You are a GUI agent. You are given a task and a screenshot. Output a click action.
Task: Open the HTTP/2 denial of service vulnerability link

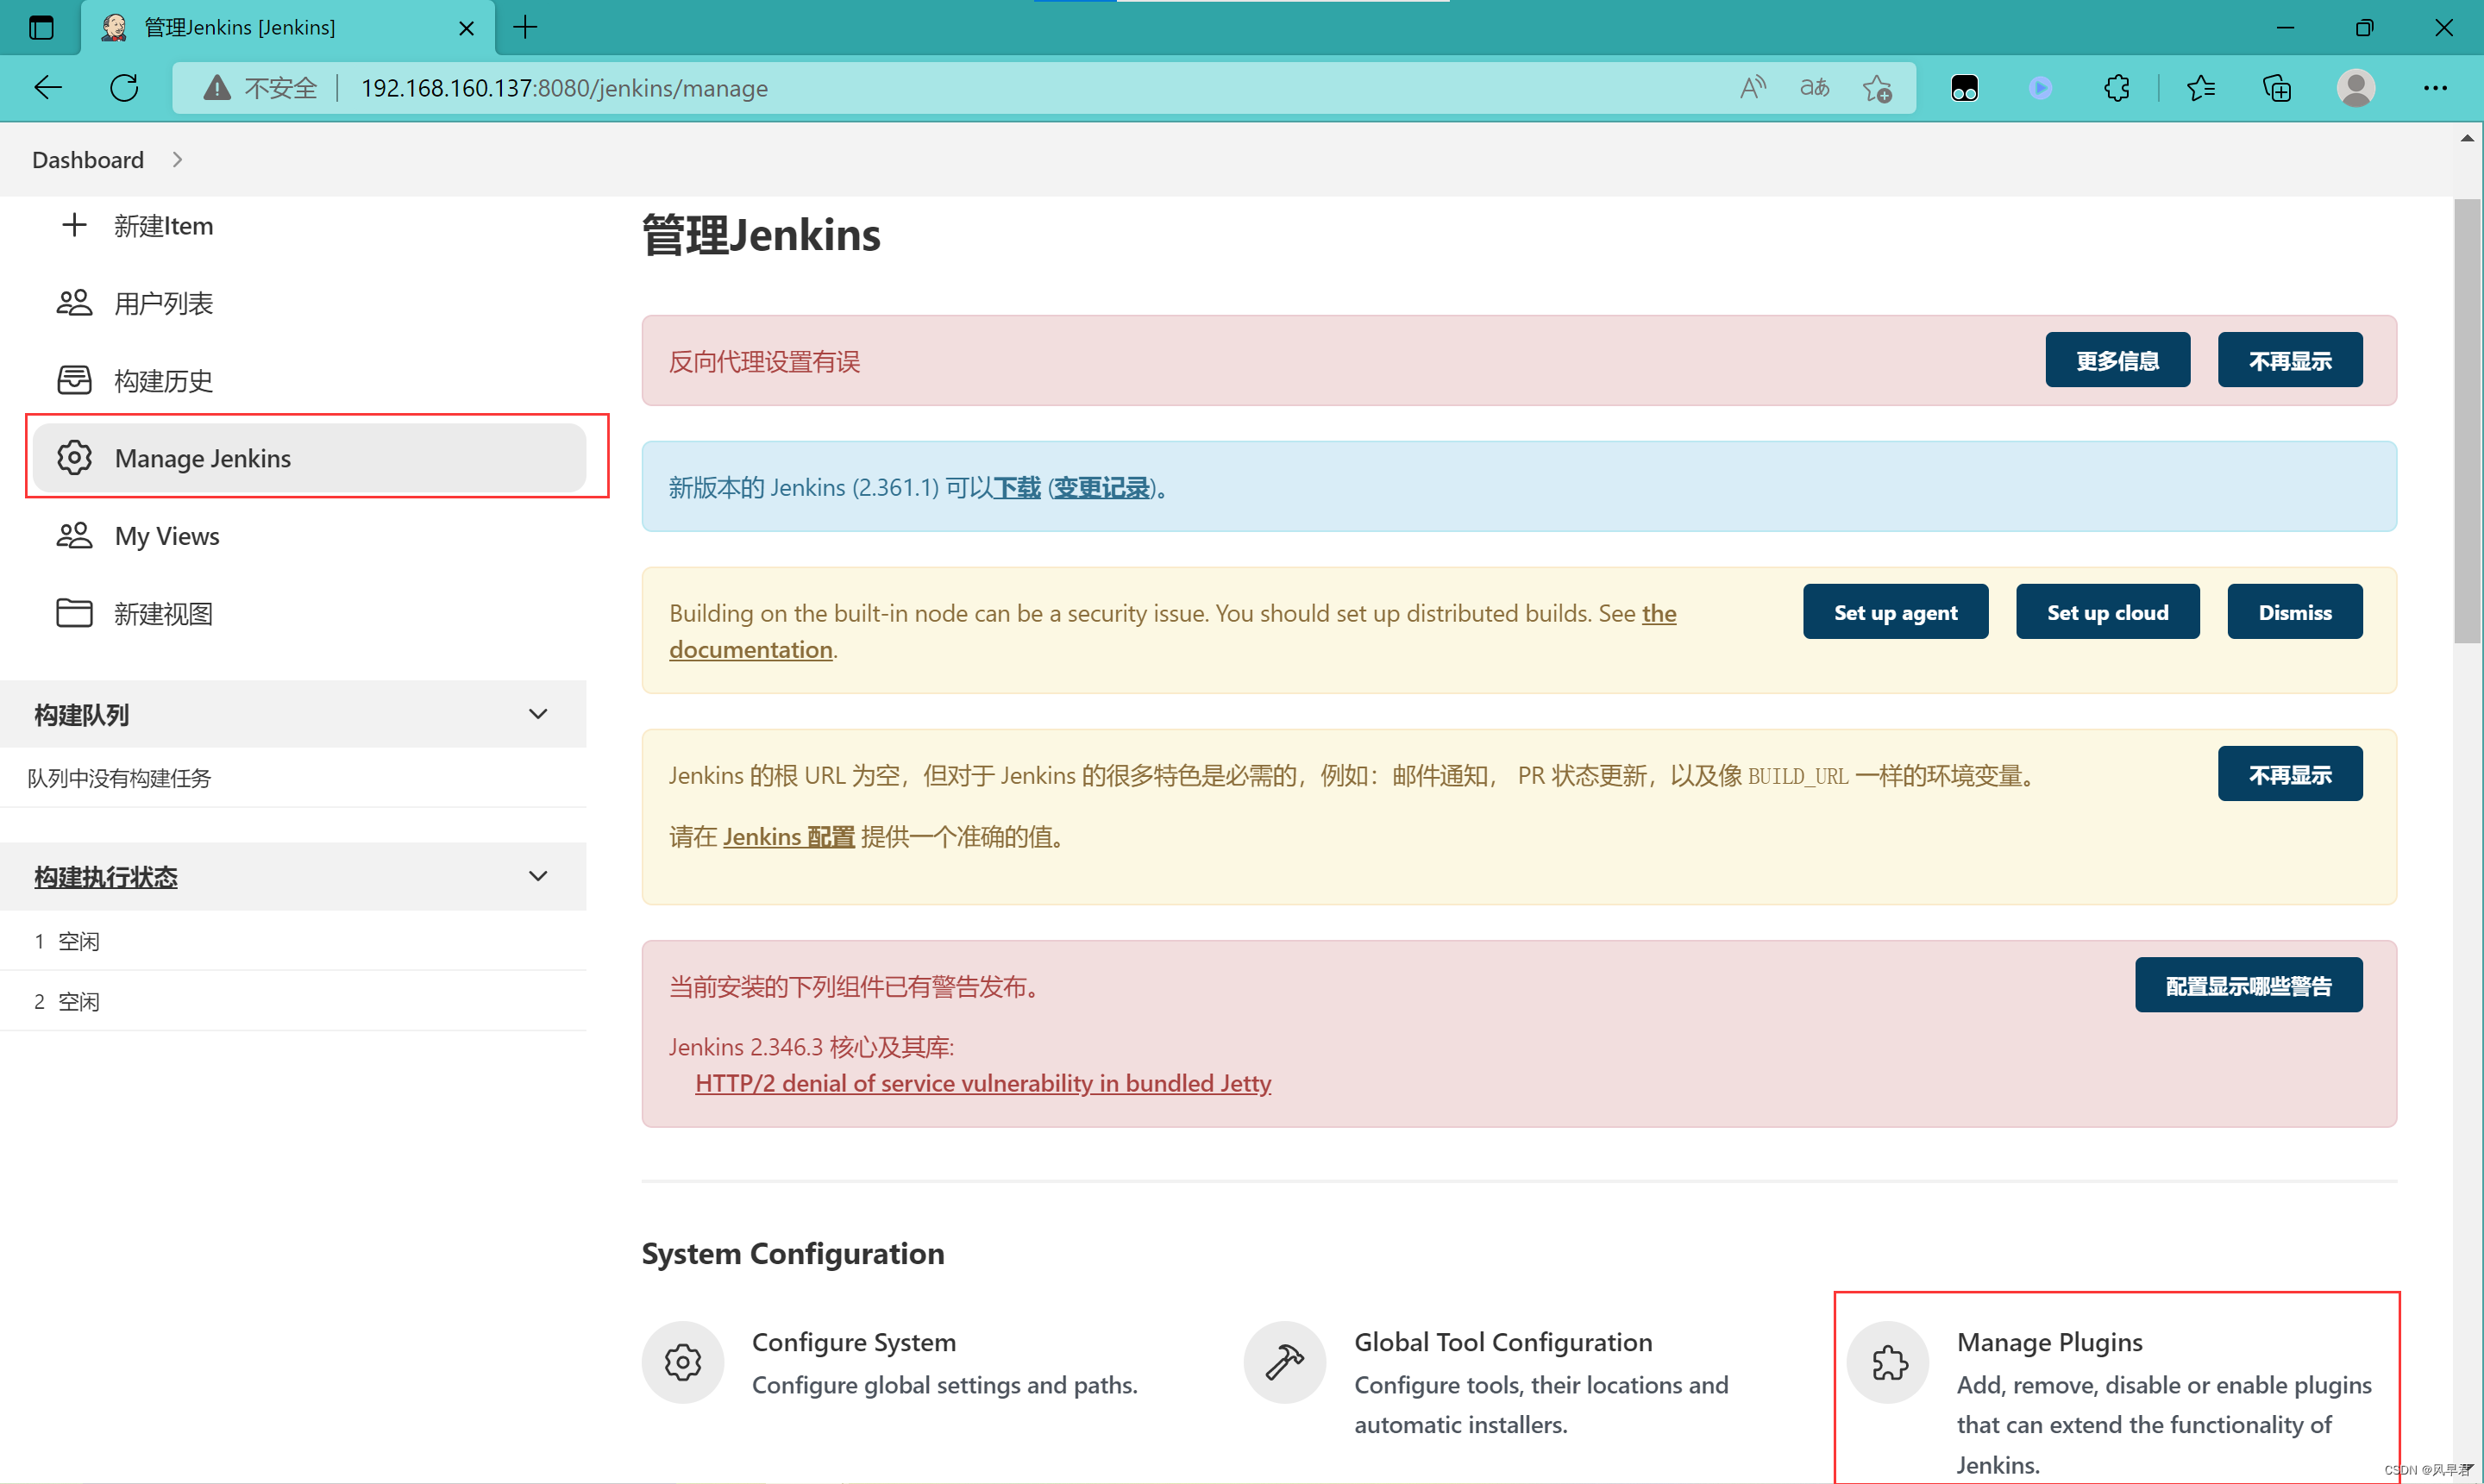pyautogui.click(x=983, y=1083)
